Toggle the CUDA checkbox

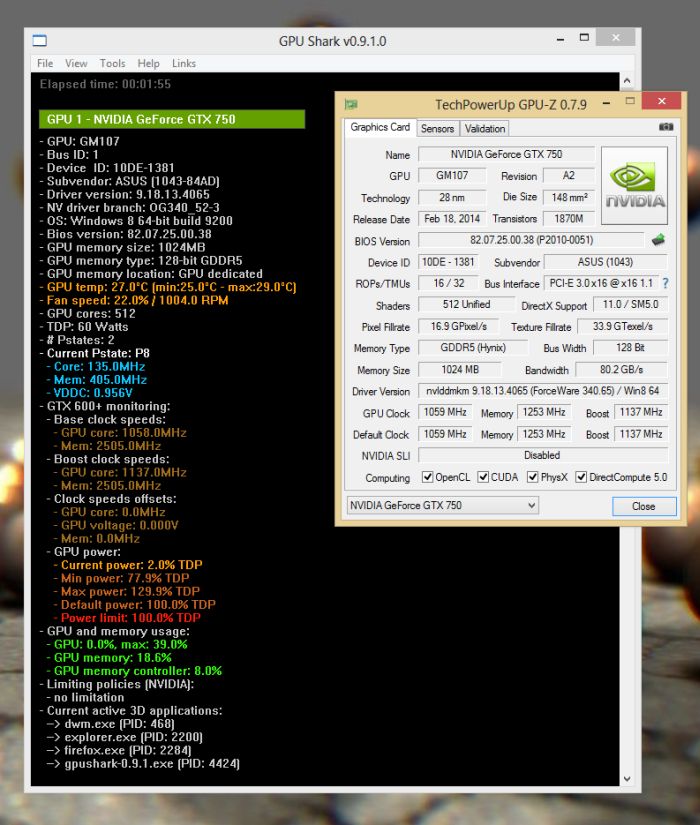click(483, 477)
